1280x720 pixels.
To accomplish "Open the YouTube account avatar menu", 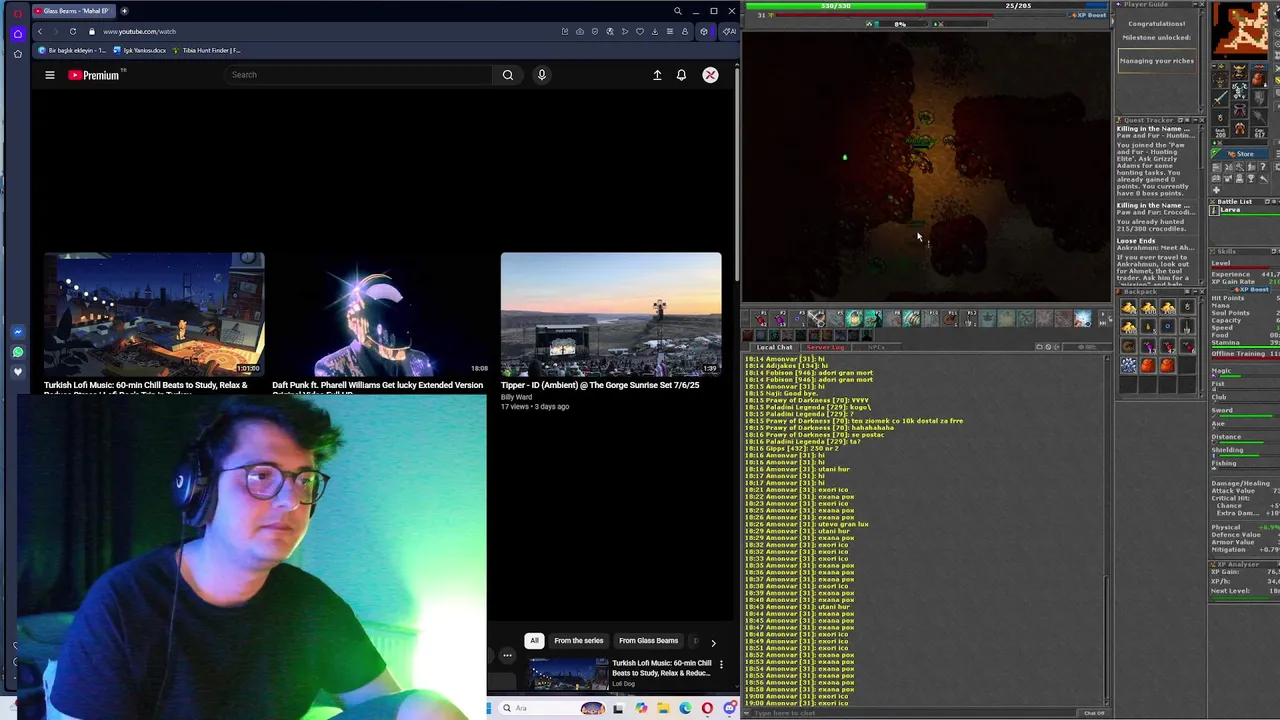I will [x=710, y=75].
